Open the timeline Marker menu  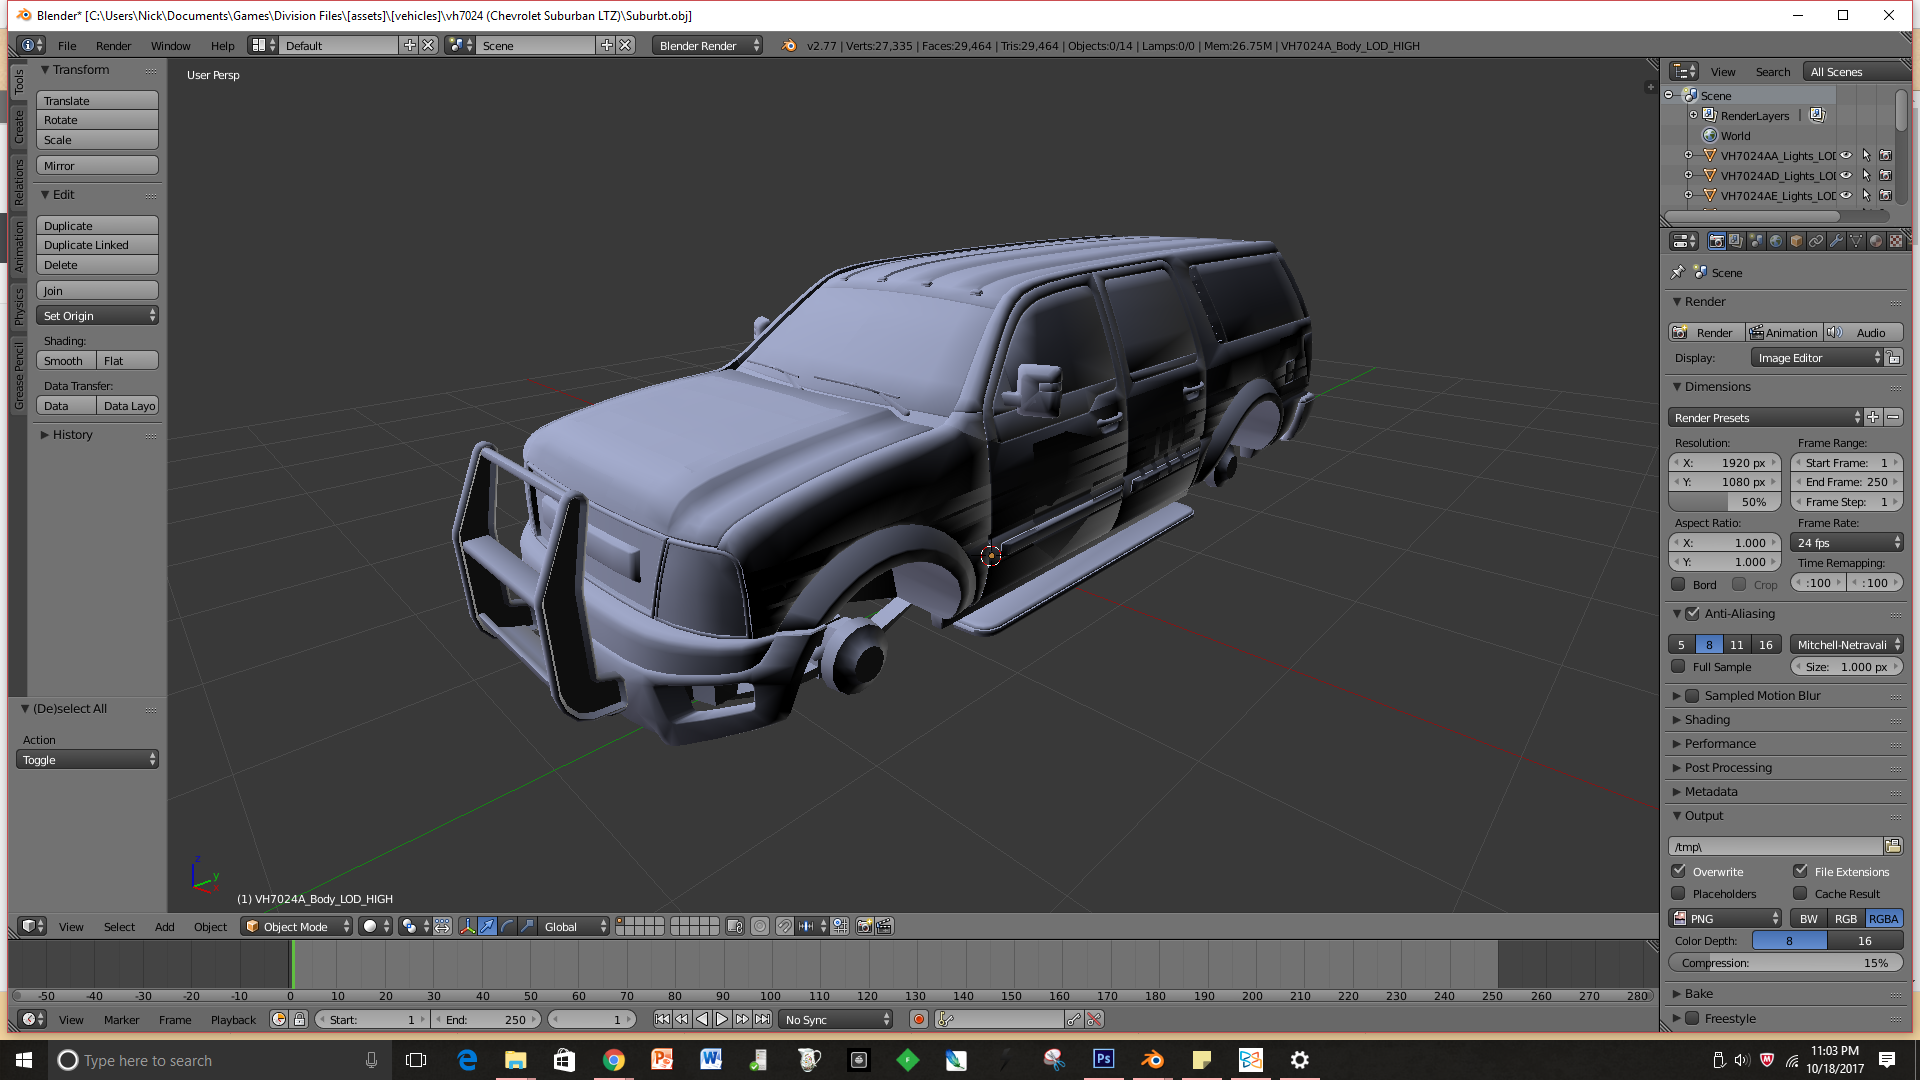pyautogui.click(x=121, y=1019)
